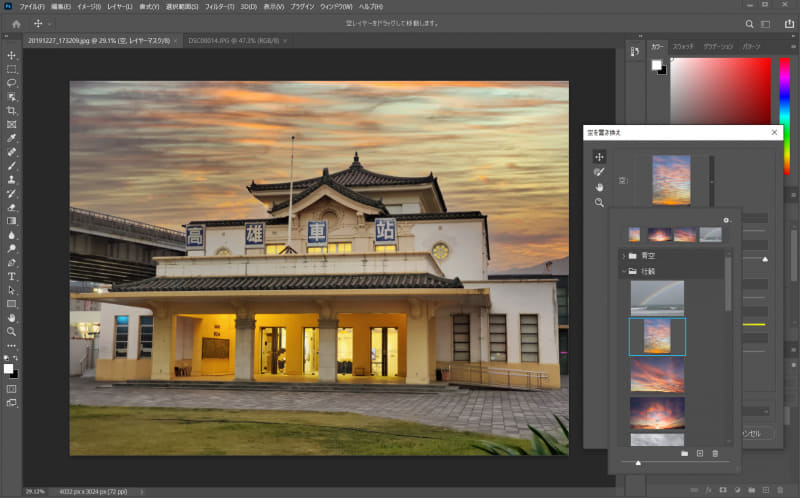Click the vertical hue slider

click(x=785, y=116)
